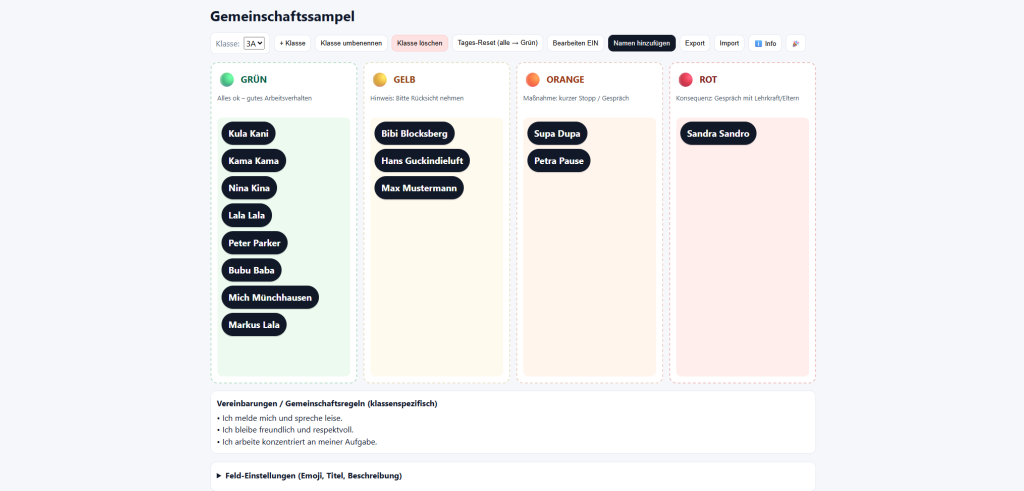The width and height of the screenshot is (1024, 491).
Task: Run Tages-Reset (alle → Grün)
Action: point(497,43)
